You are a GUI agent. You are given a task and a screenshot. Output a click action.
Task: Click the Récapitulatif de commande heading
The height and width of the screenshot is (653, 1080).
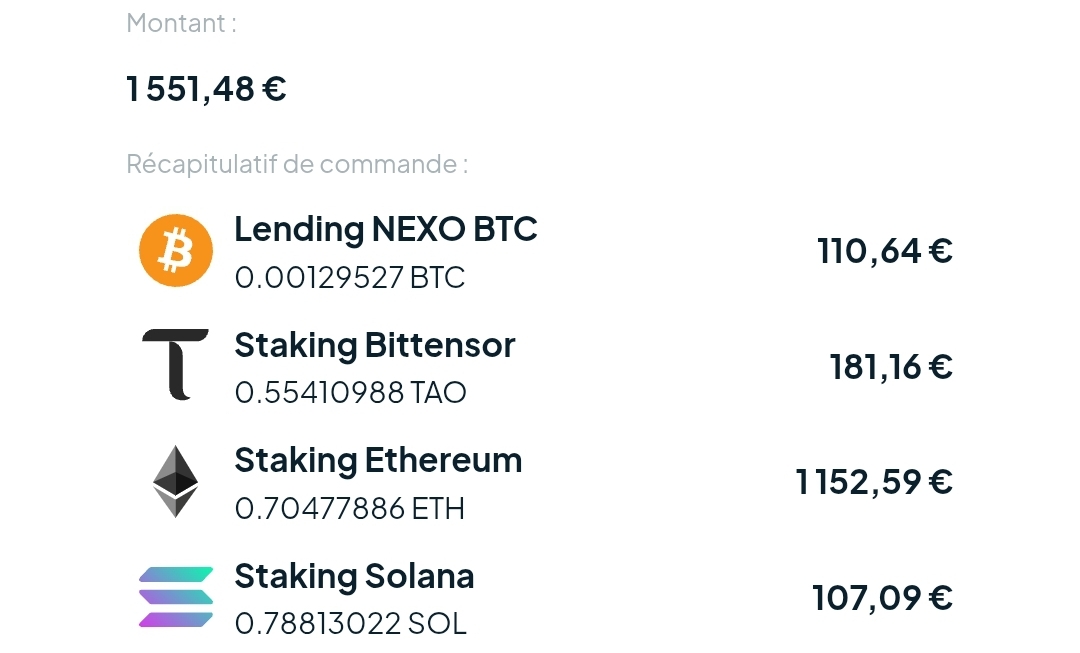tap(297, 164)
